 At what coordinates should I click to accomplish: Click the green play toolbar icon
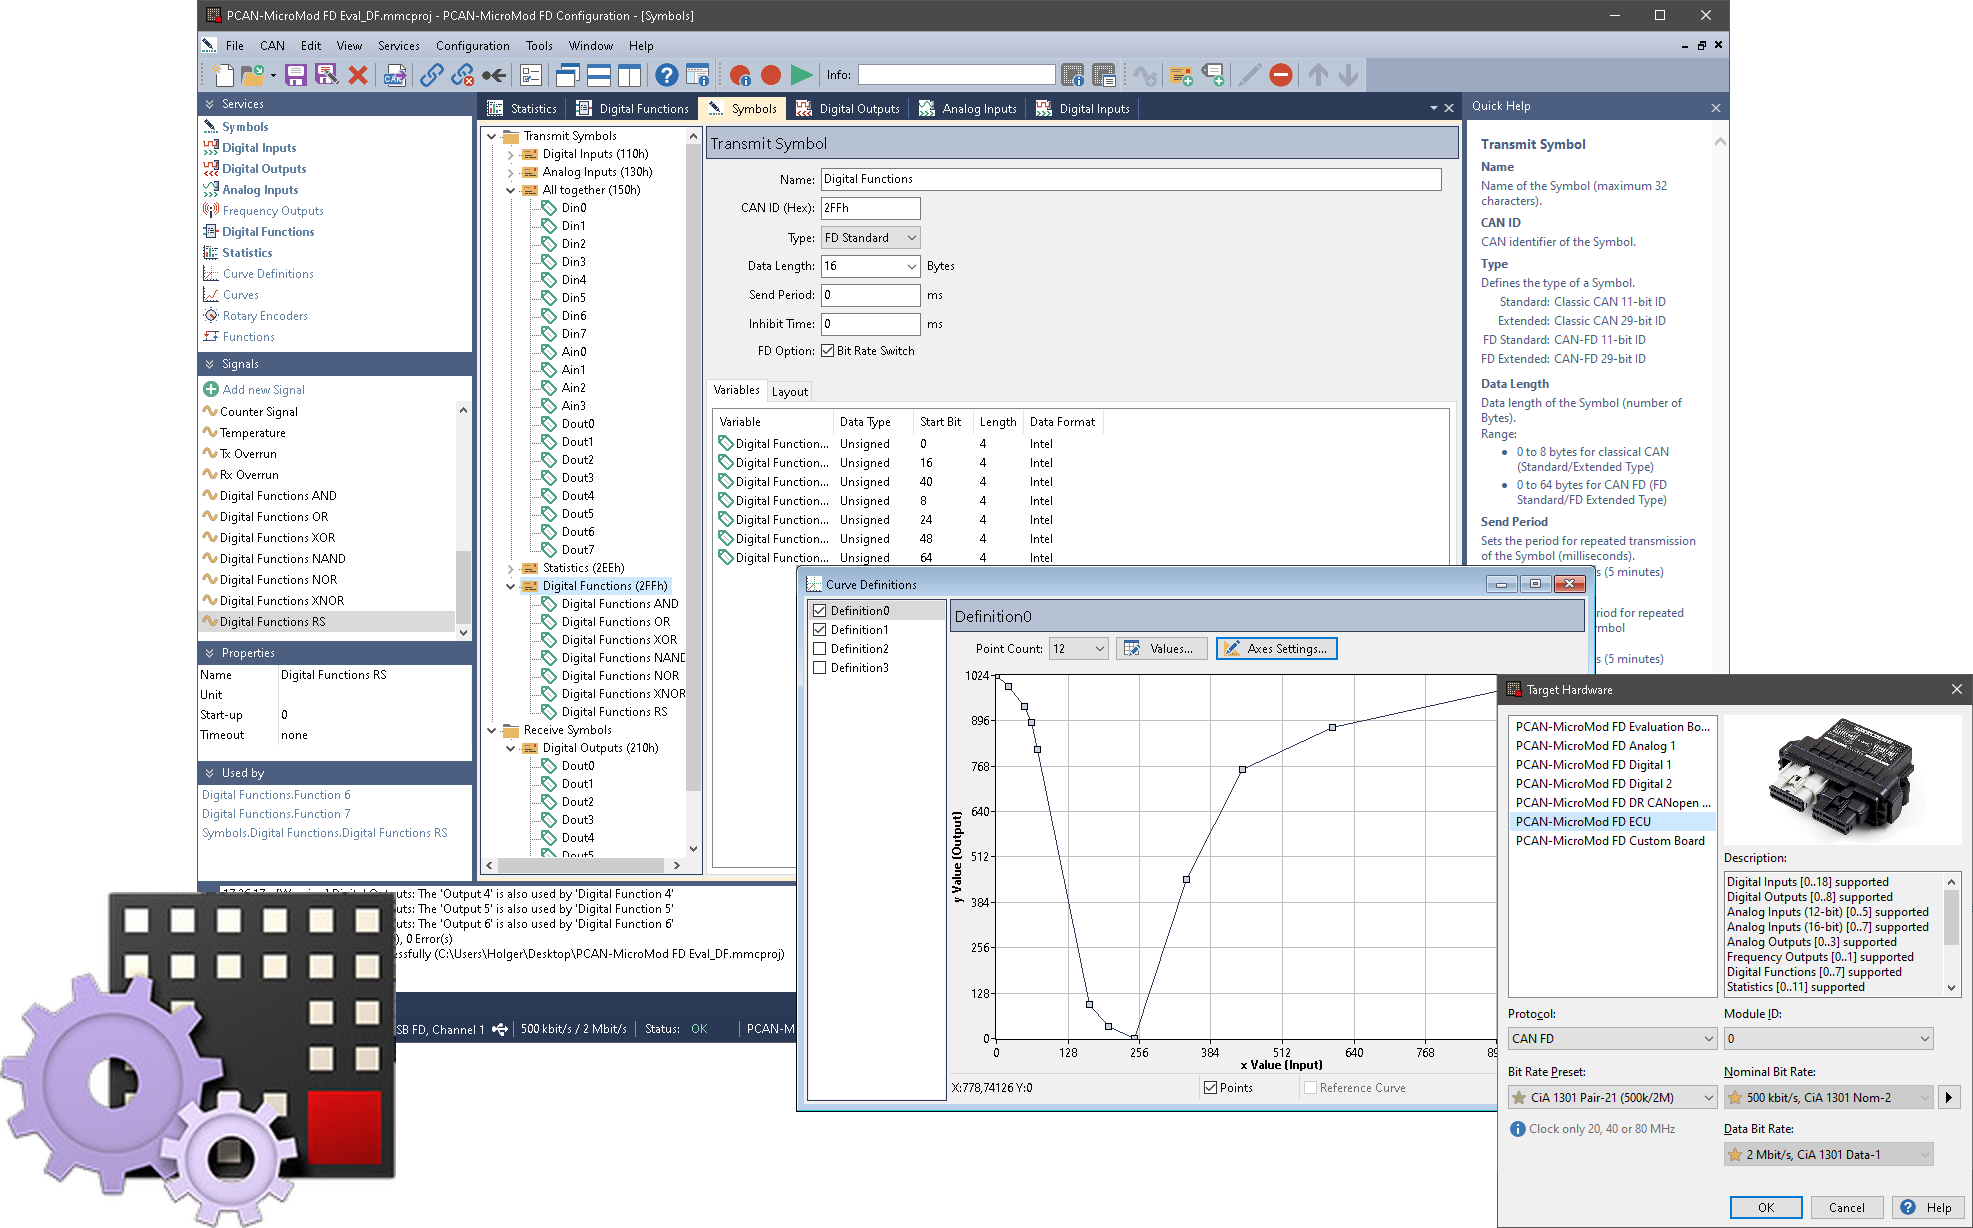[x=801, y=75]
